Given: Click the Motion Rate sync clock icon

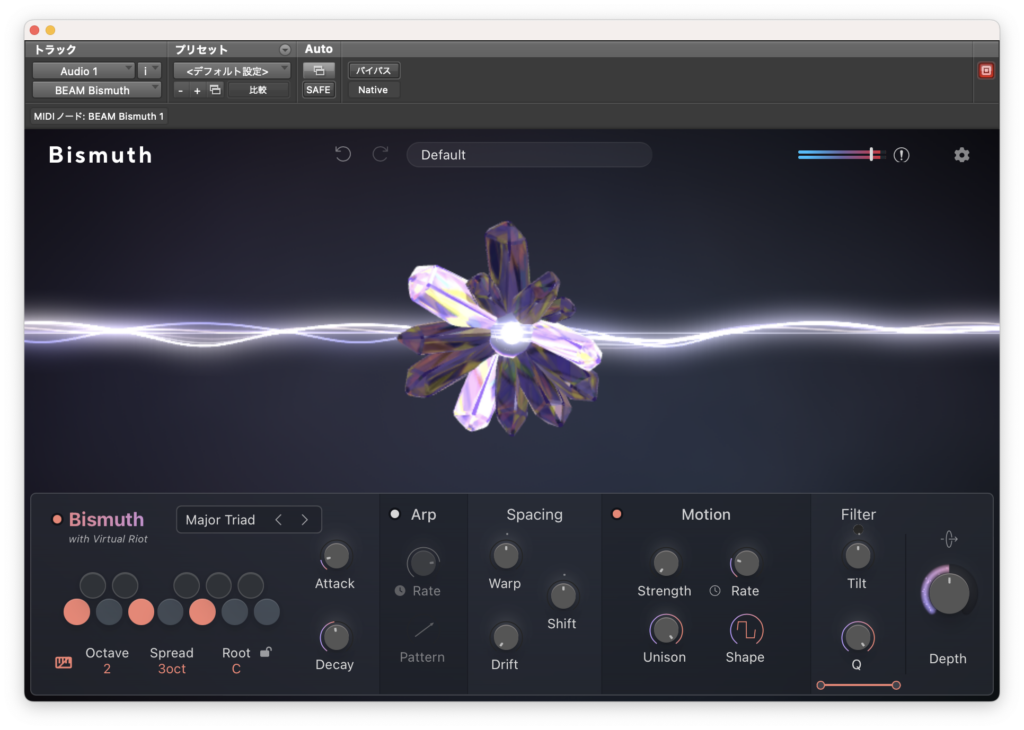Looking at the screenshot, I should pos(715,590).
